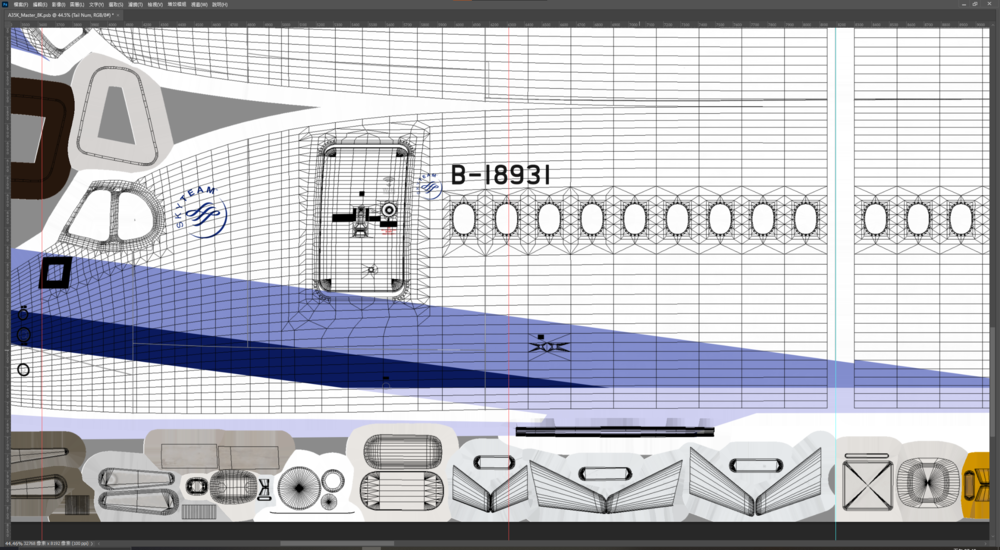Image resolution: width=1000 pixels, height=550 pixels.
Task: Open the 檔案(F) File menu
Action: tap(19, 4)
